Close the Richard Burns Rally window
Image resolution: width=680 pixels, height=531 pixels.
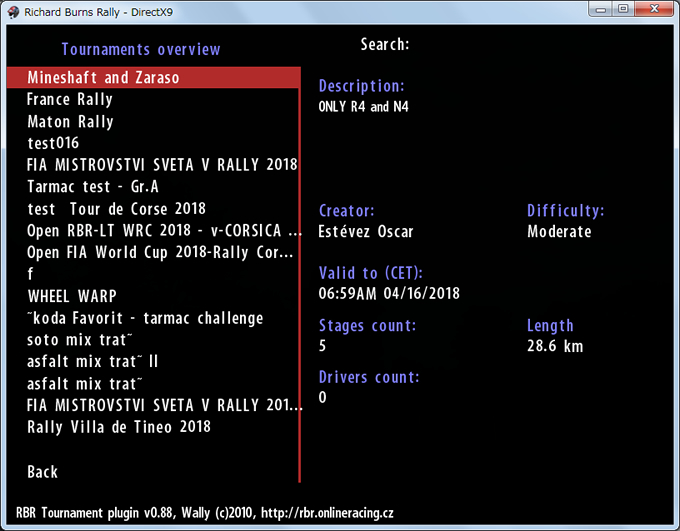click(654, 9)
